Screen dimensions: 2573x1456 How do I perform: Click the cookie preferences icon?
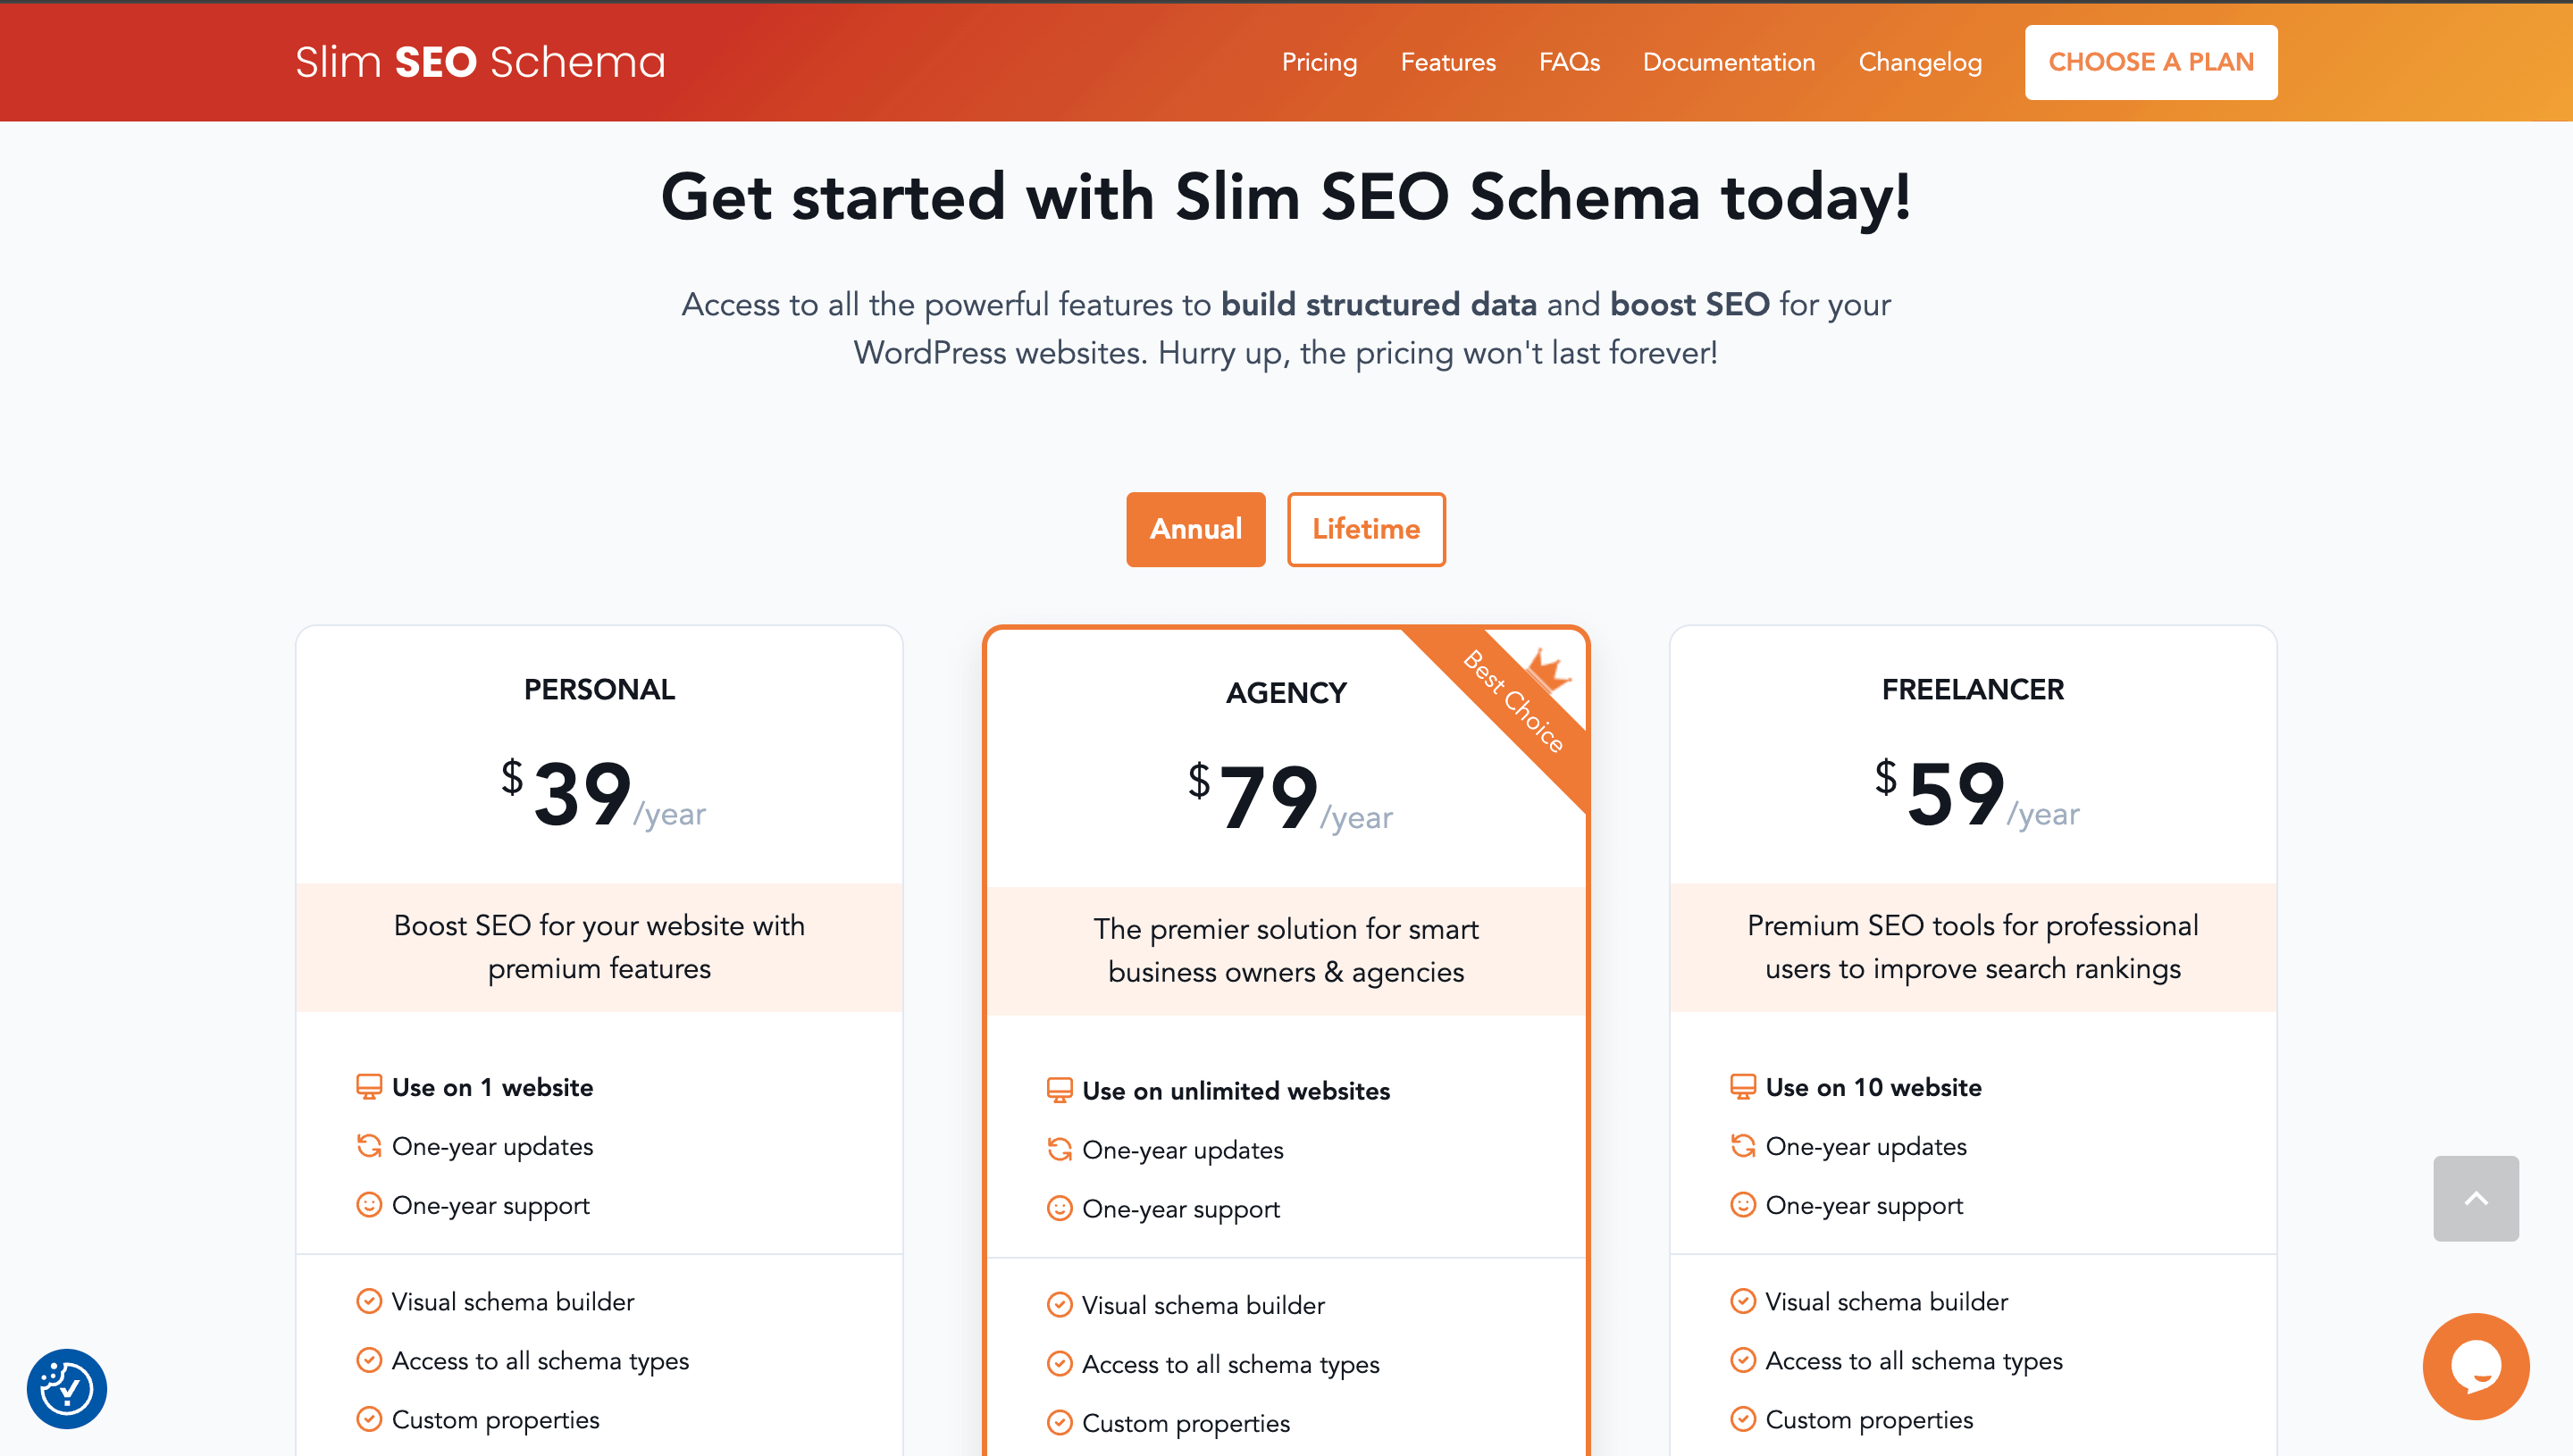tap(67, 1388)
